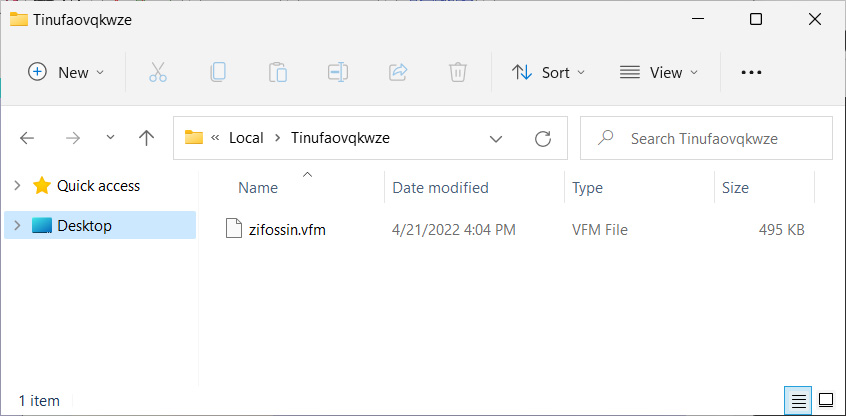Open the recent locations dropdown
The height and width of the screenshot is (416, 846).
click(110, 138)
